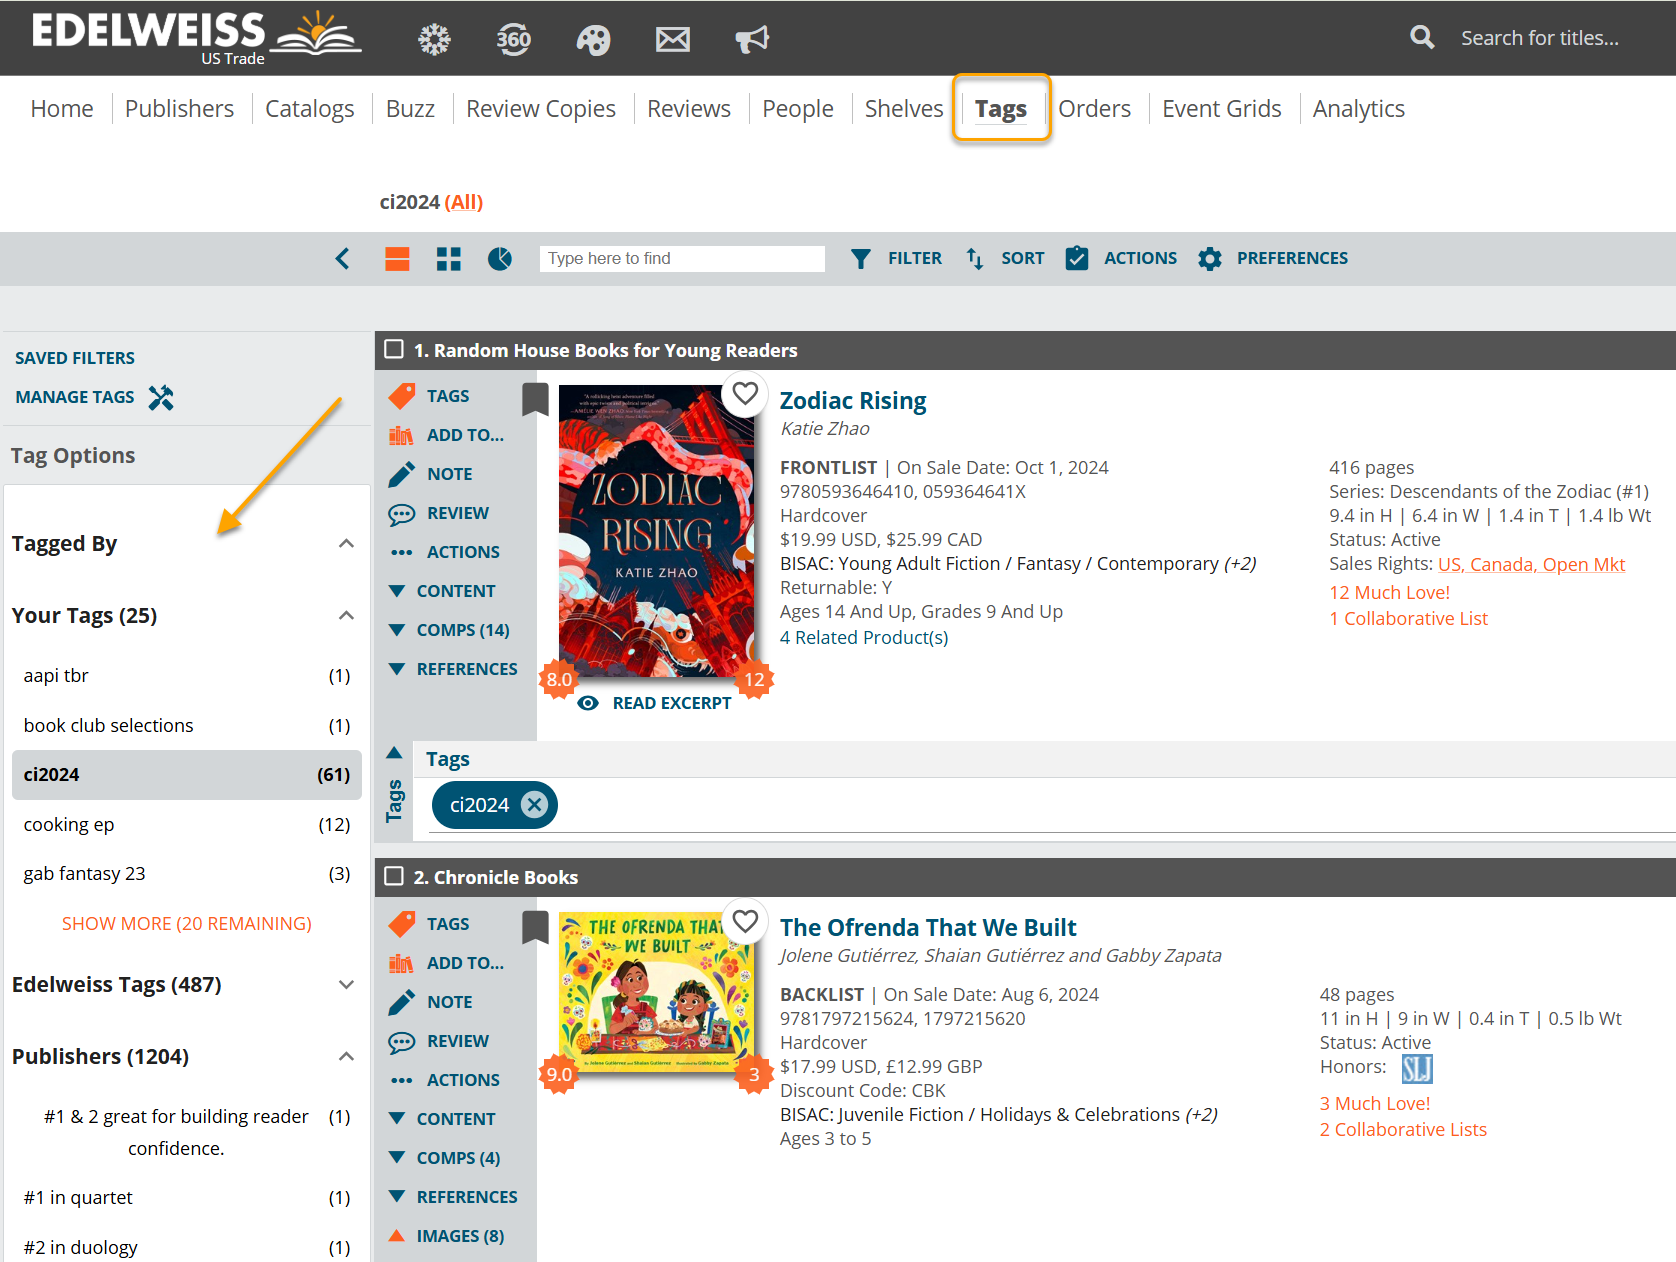Switch to grid tile view
This screenshot has height=1262, width=1676.
449,259
